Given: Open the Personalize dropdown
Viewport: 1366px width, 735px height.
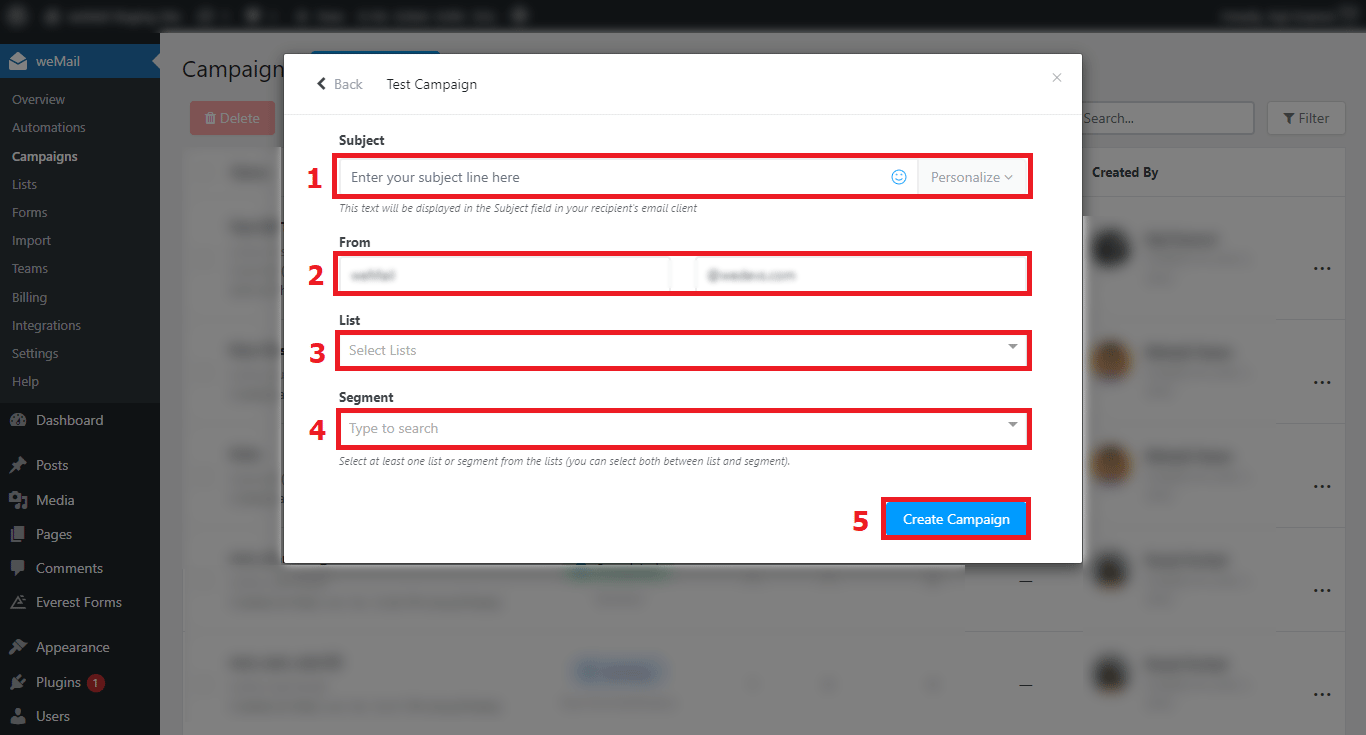Looking at the screenshot, I should click(969, 176).
